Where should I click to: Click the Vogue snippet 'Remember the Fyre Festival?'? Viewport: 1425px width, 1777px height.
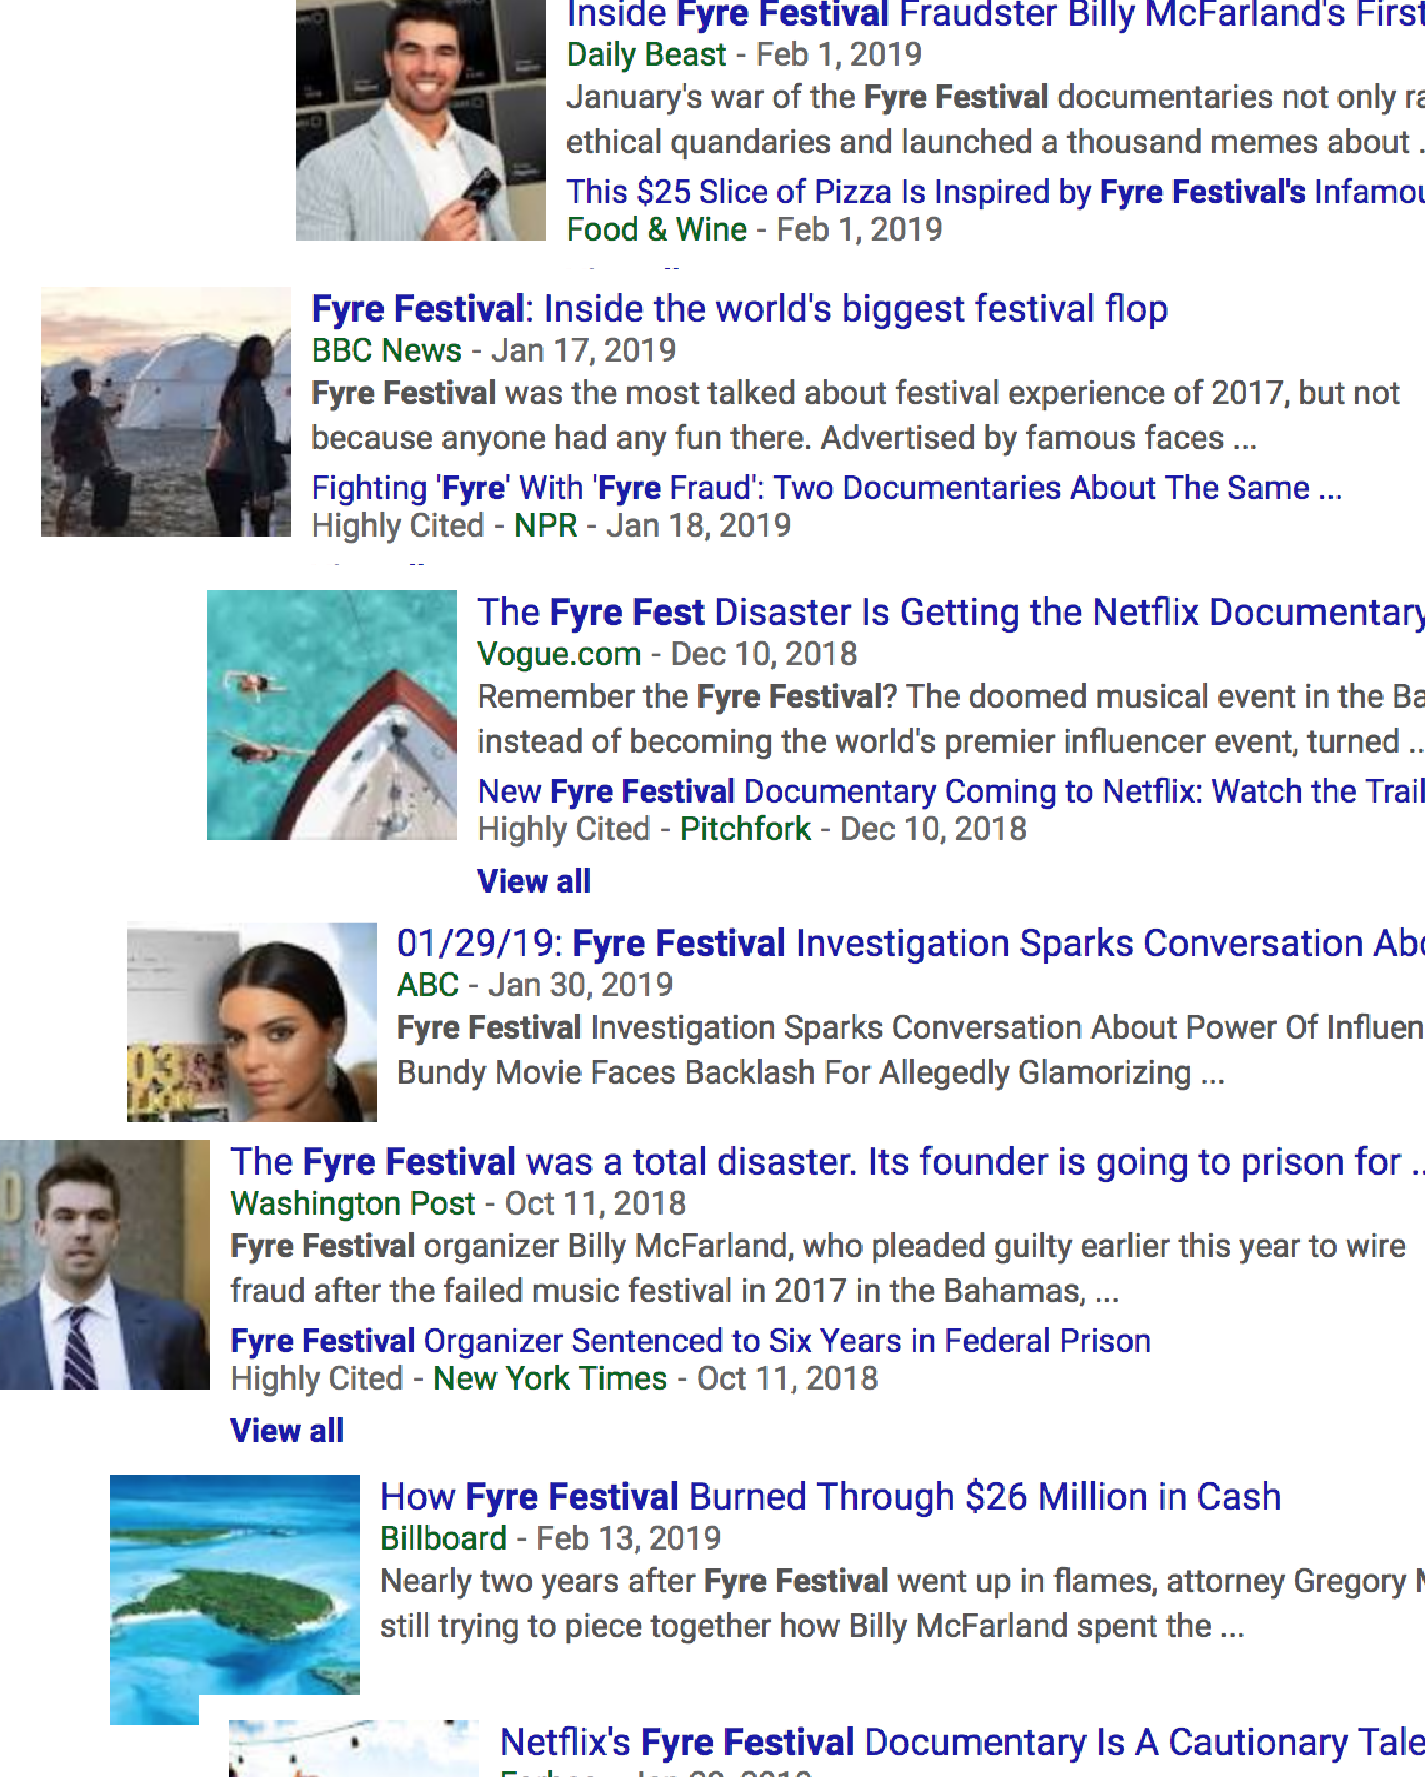951,719
